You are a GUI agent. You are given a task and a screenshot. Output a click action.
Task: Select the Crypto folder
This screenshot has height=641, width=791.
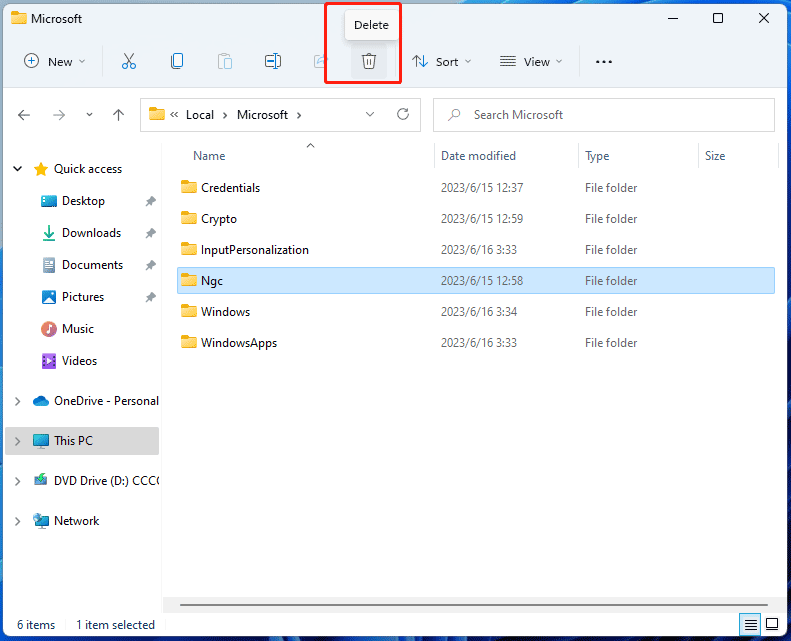476,219
